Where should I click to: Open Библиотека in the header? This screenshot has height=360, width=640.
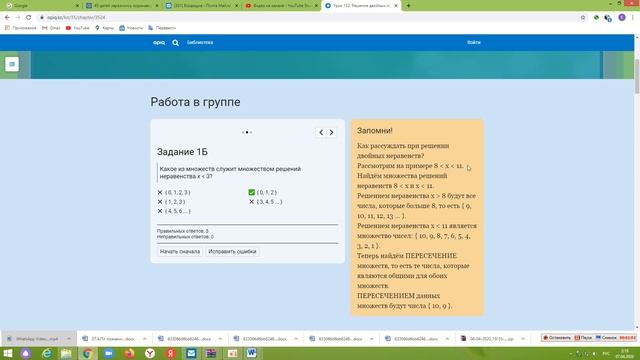[200, 42]
